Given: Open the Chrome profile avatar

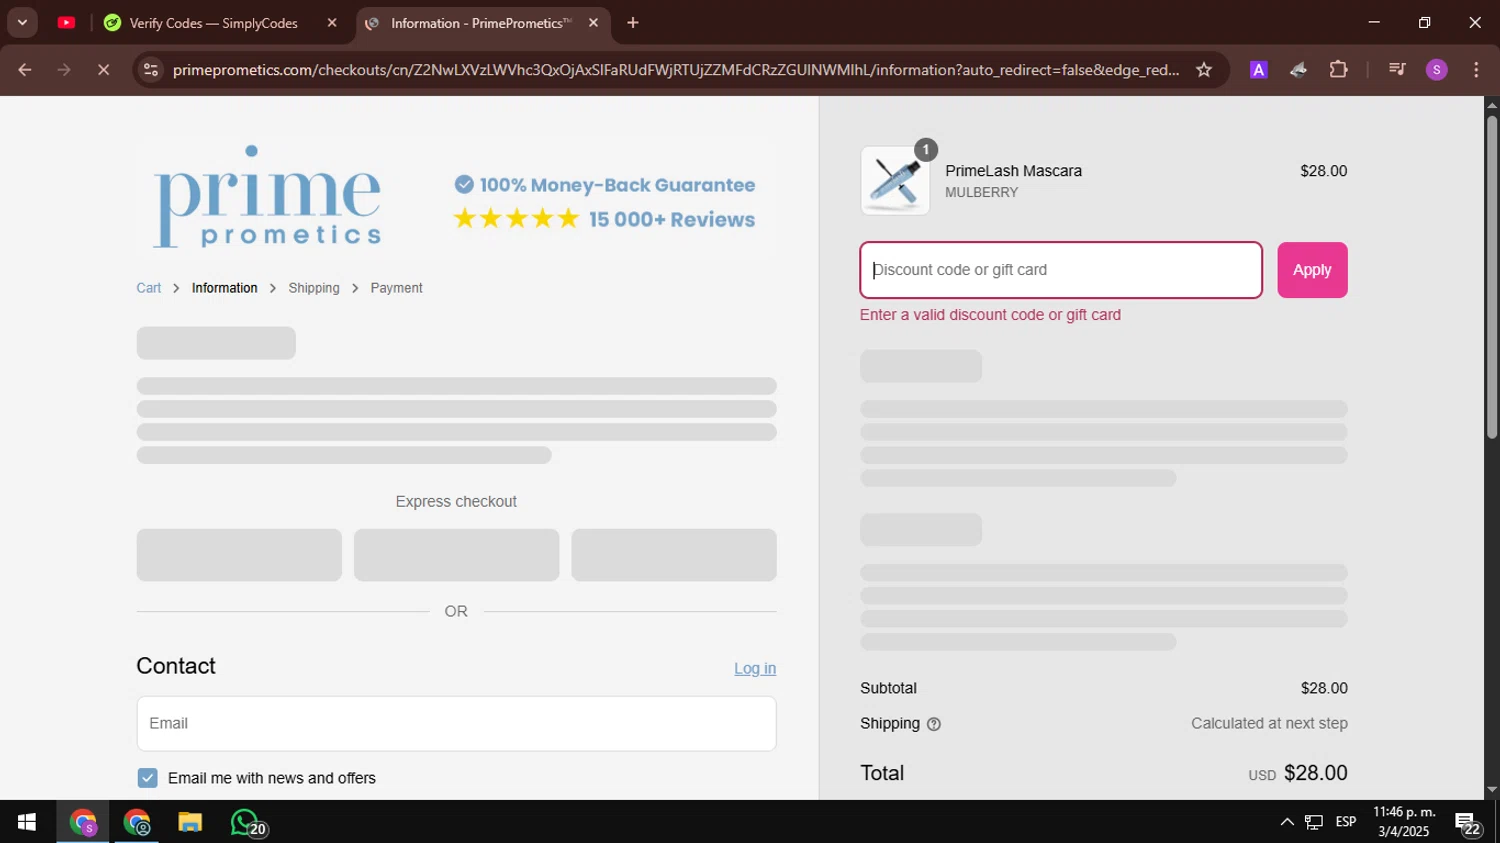Looking at the screenshot, I should coord(1437,70).
